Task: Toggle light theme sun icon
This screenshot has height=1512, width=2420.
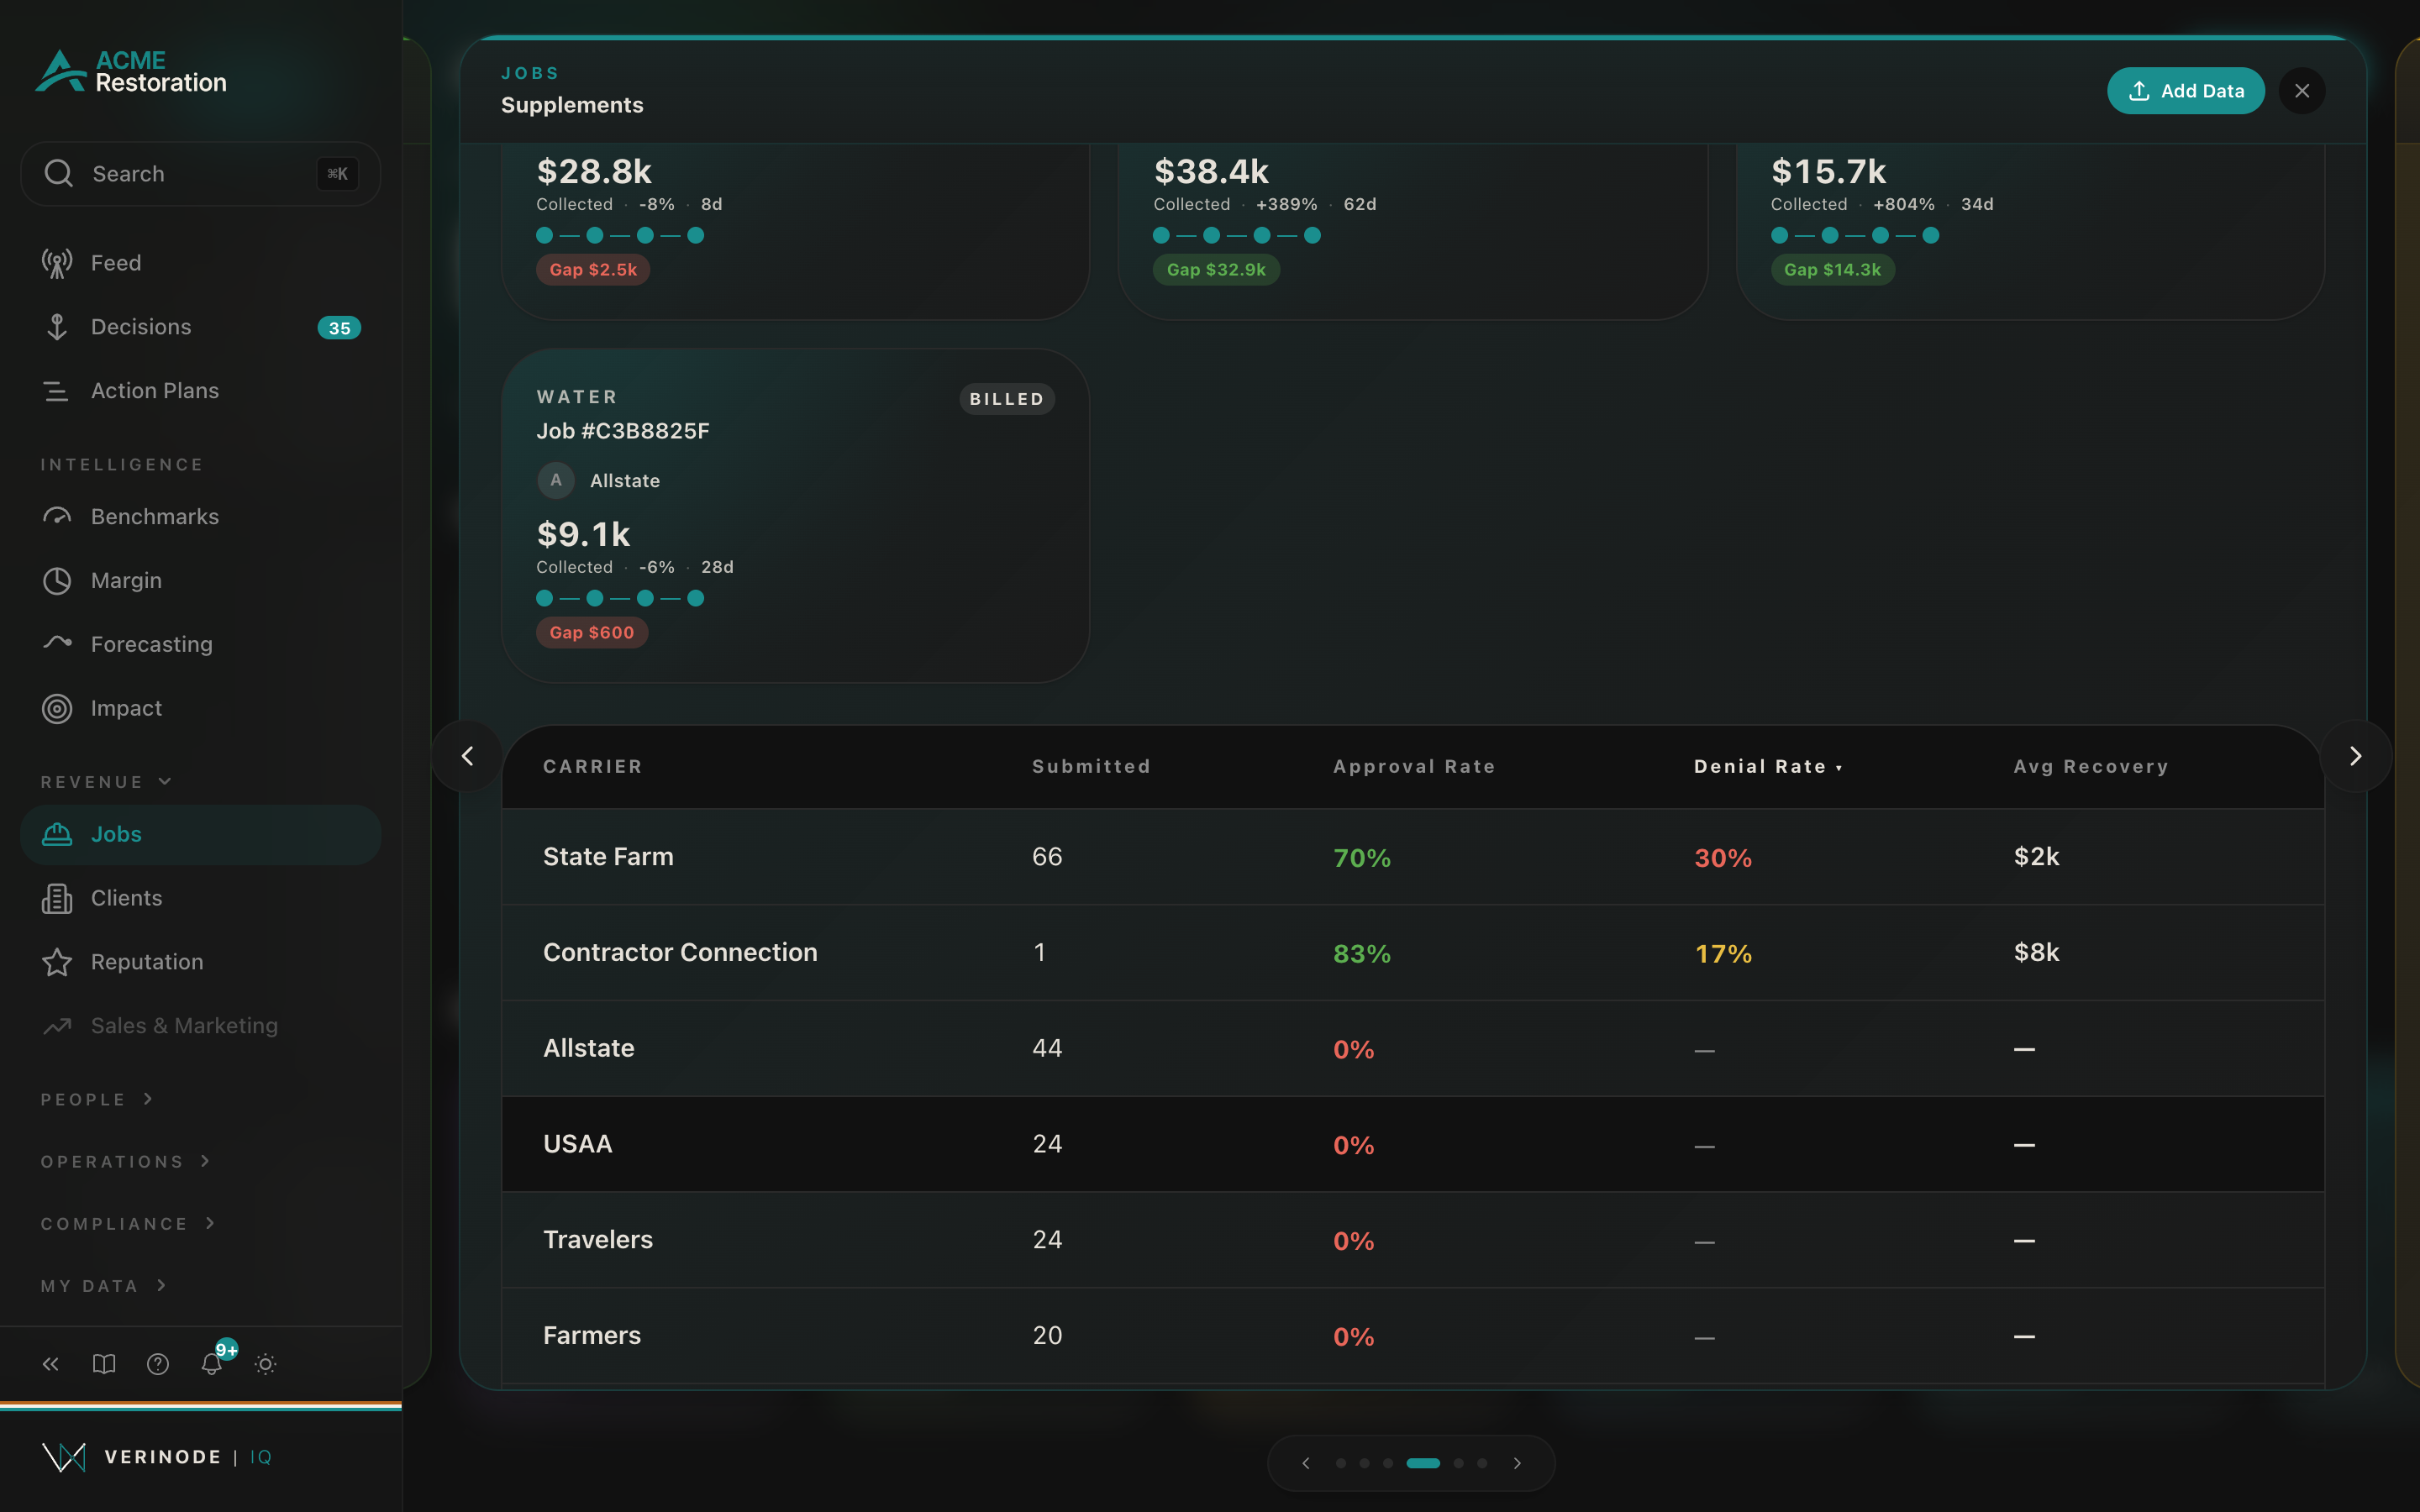Action: (x=265, y=1364)
